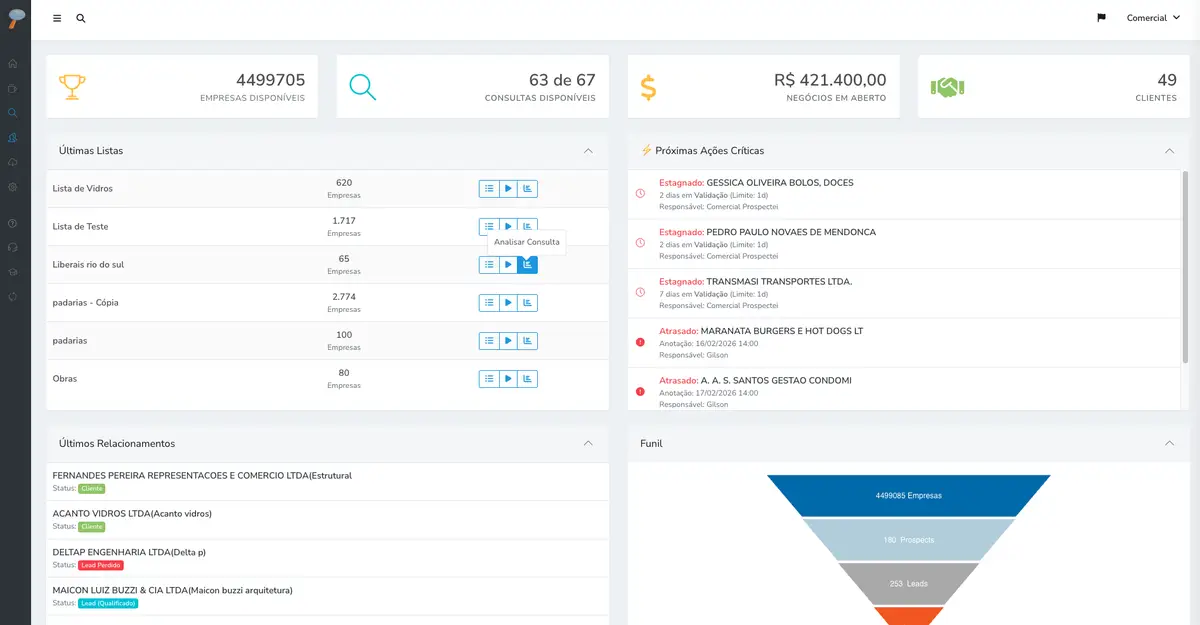View list details for Obras
The height and width of the screenshot is (625, 1200).
489,378
